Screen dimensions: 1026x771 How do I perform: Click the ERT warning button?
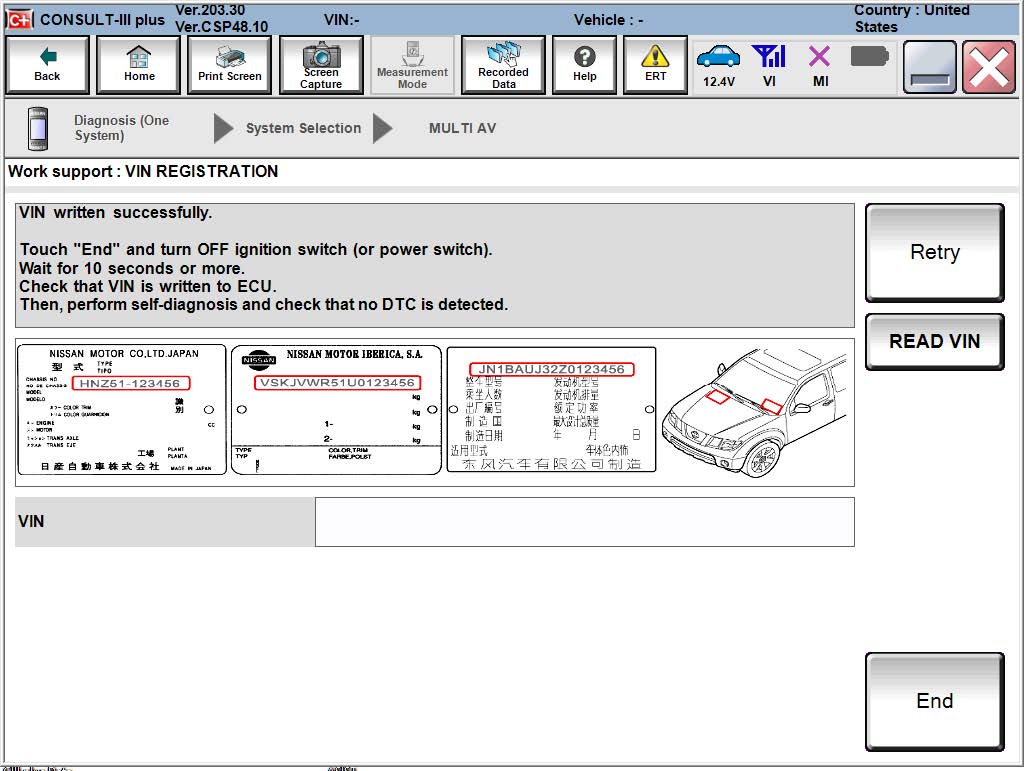(655, 65)
